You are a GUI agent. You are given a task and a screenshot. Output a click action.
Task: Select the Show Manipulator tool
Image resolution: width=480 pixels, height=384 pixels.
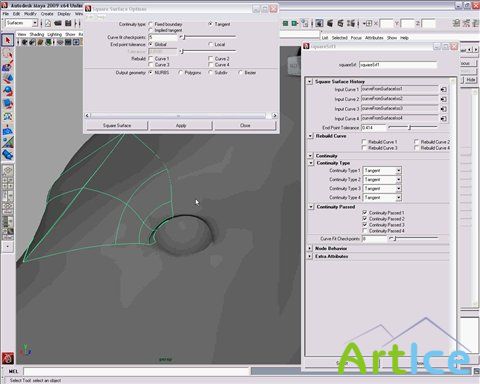click(x=8, y=142)
